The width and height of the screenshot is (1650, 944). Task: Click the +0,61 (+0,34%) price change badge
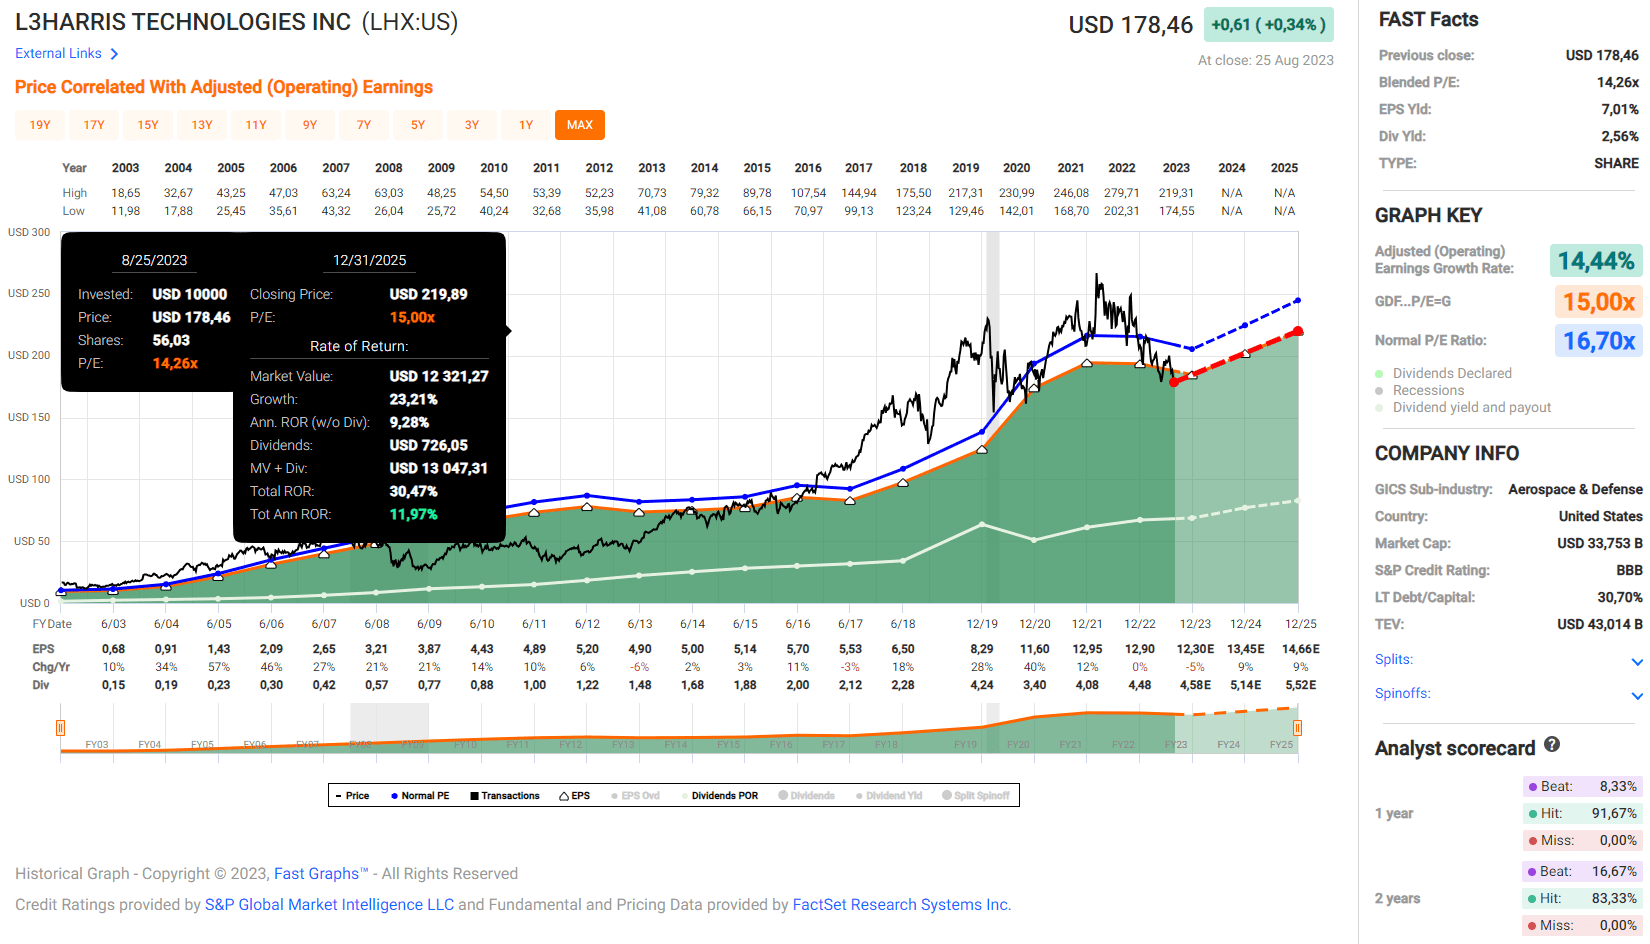1268,25
